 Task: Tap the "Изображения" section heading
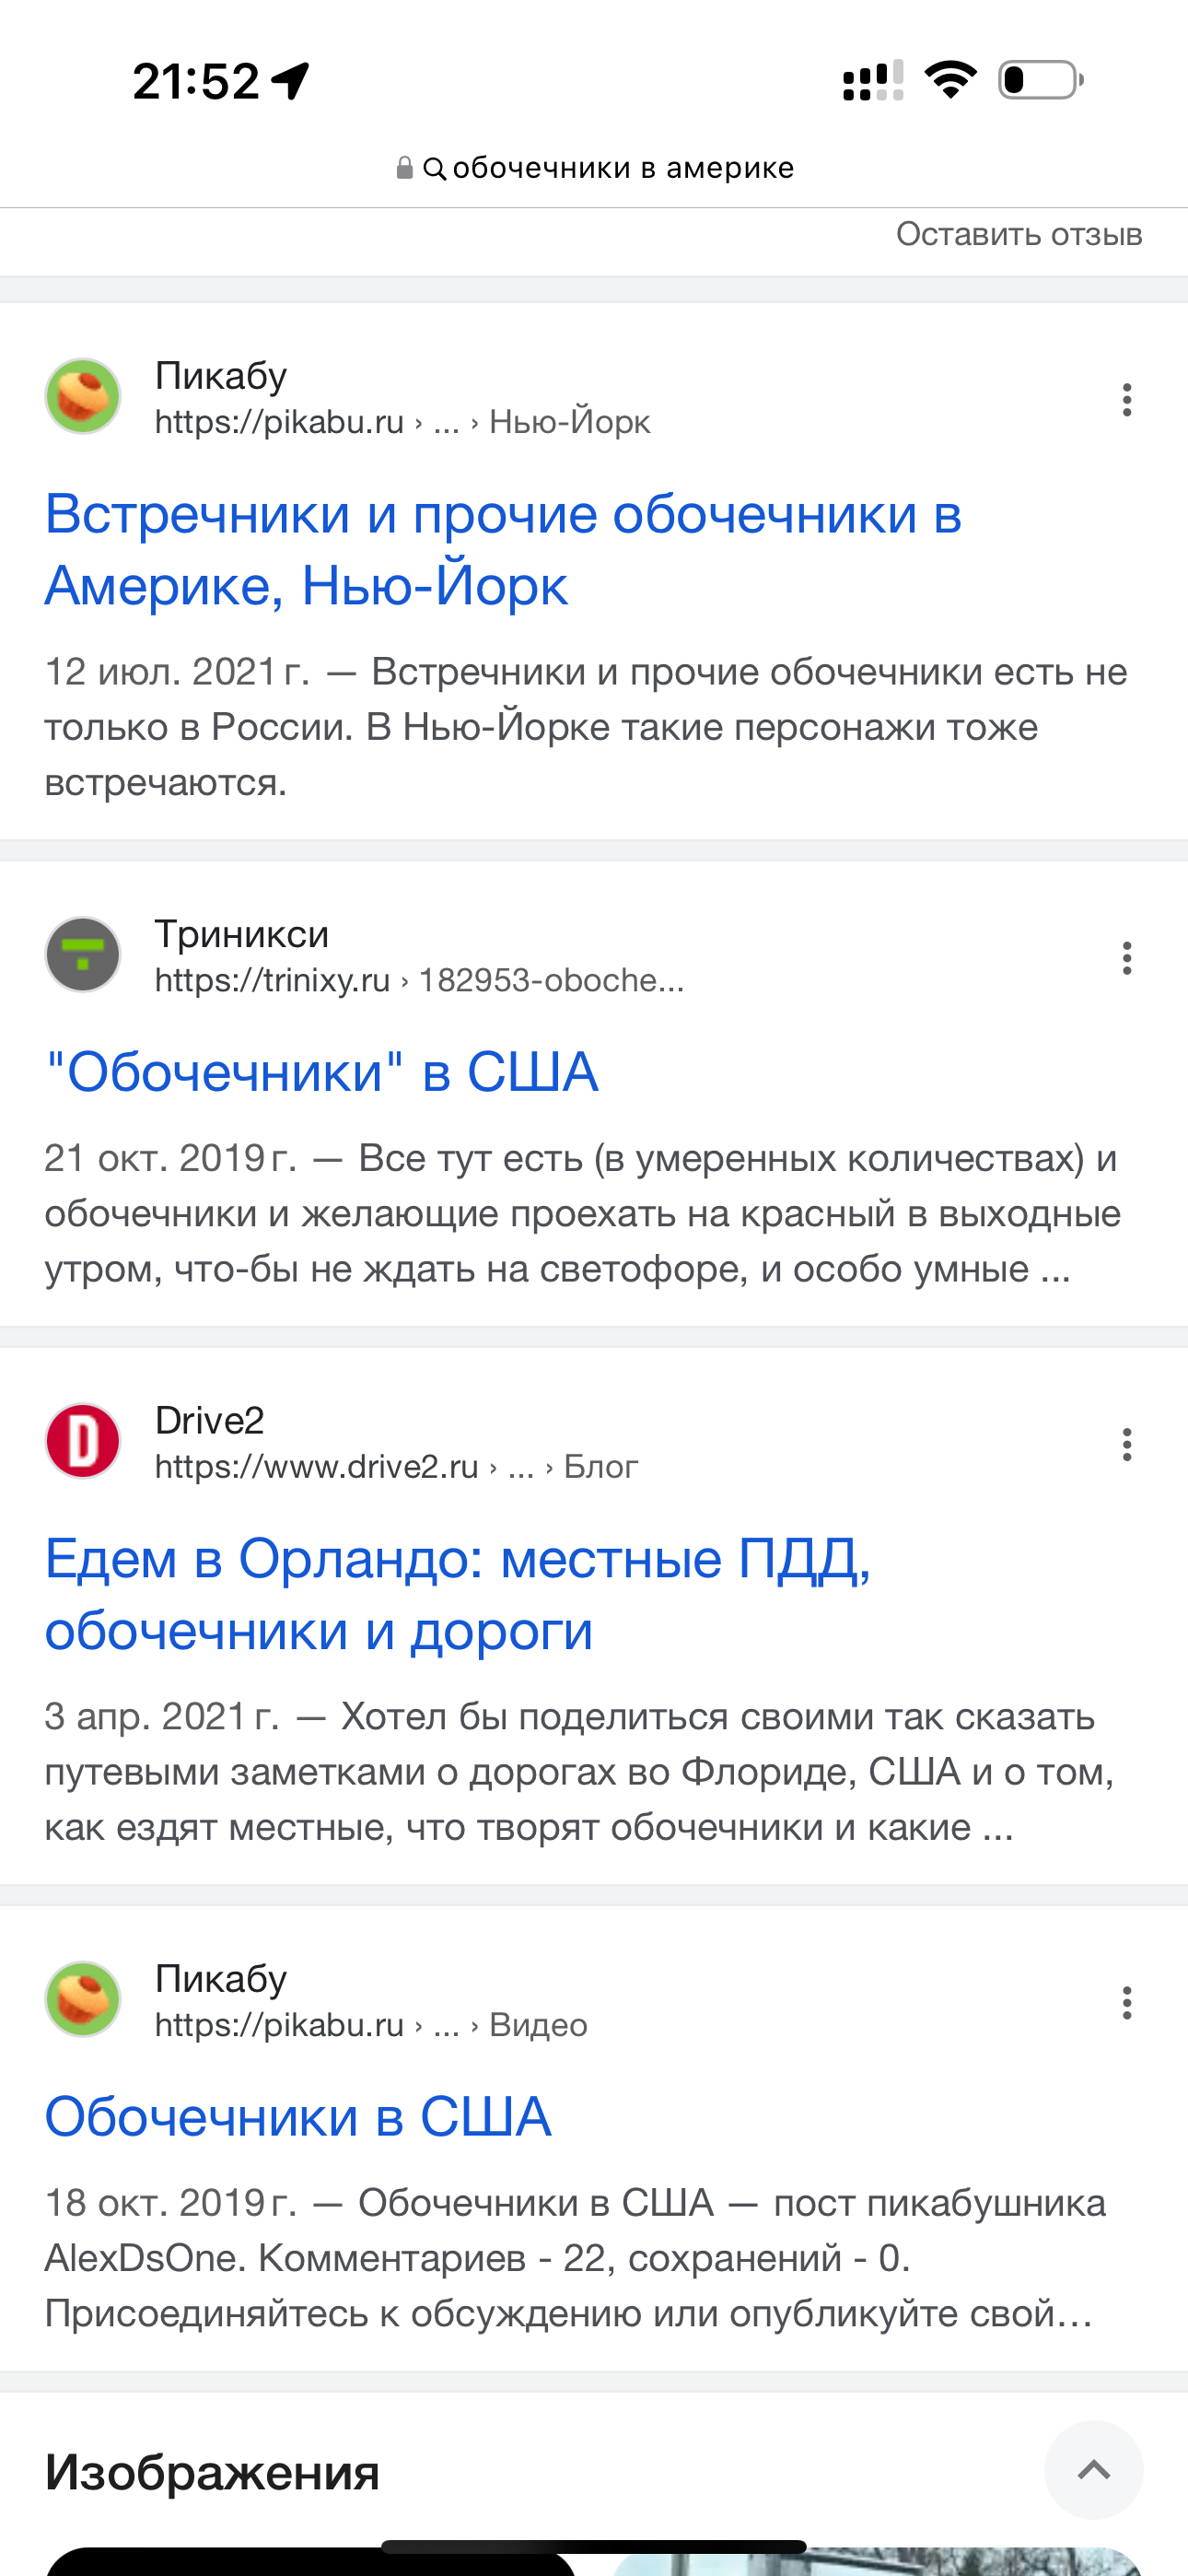click(x=212, y=2472)
